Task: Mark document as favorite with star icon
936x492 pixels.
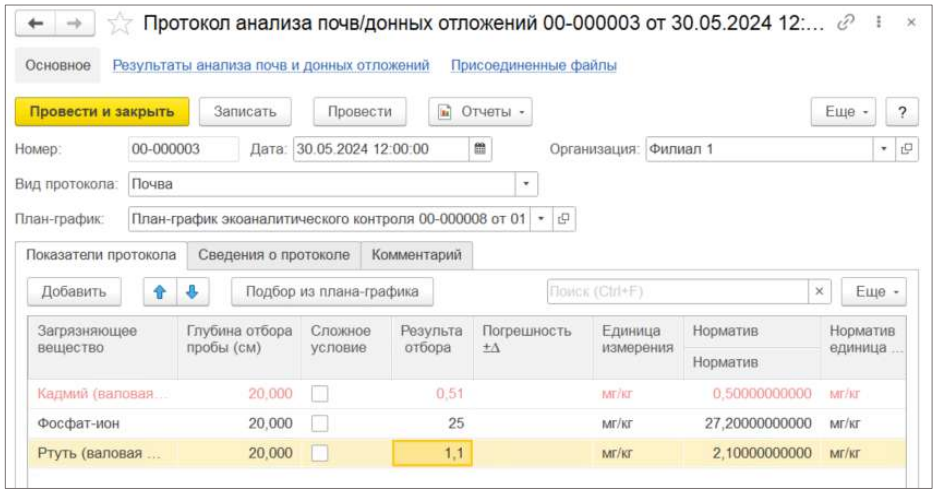Action: 120,24
